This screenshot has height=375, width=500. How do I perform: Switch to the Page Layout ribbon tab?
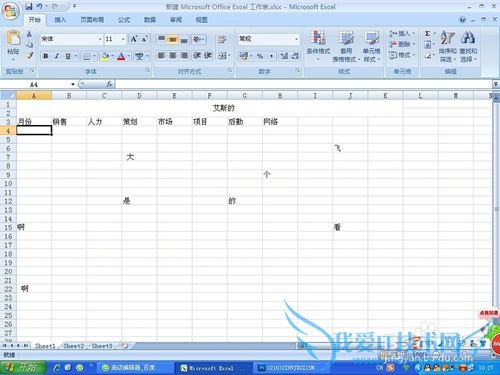click(92, 20)
